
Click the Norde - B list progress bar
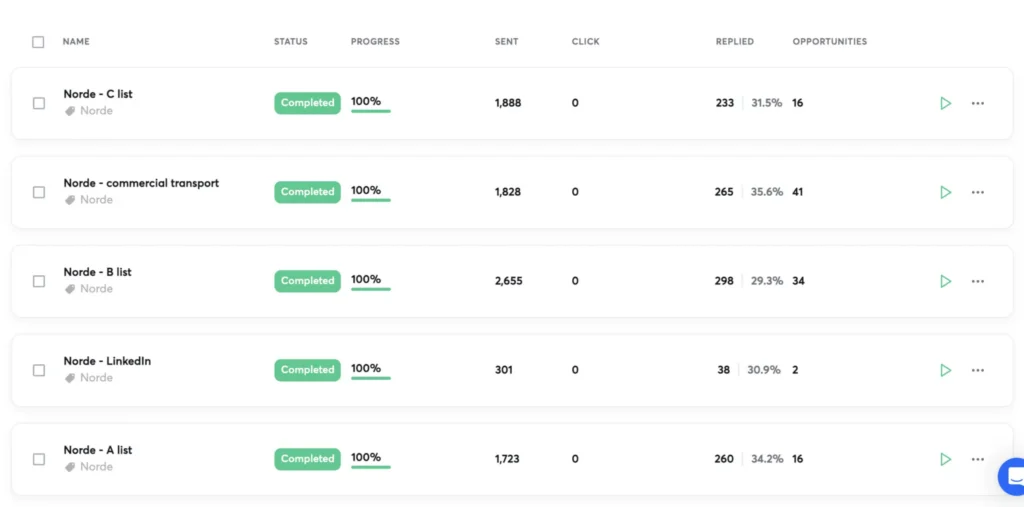(x=370, y=289)
